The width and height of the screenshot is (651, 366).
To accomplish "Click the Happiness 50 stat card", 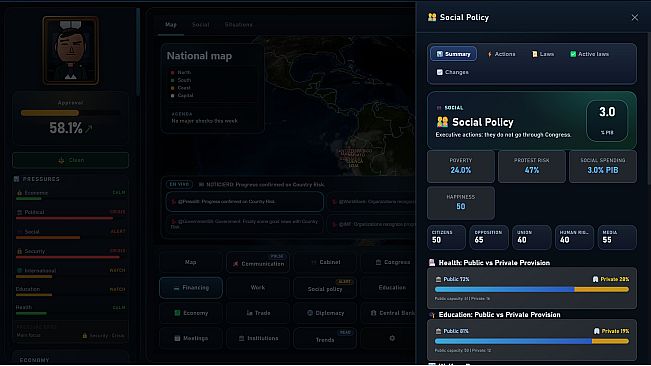I will pyautogui.click(x=461, y=203).
